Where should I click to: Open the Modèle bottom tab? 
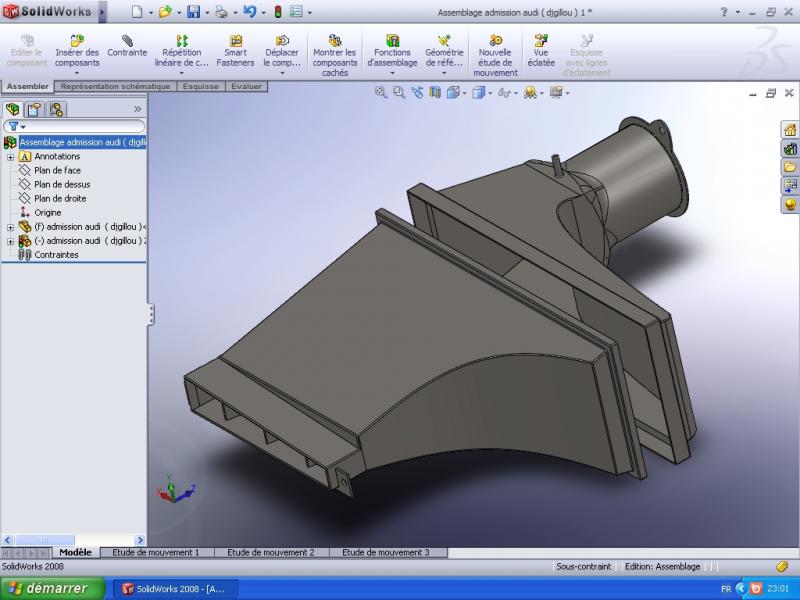tap(76, 552)
